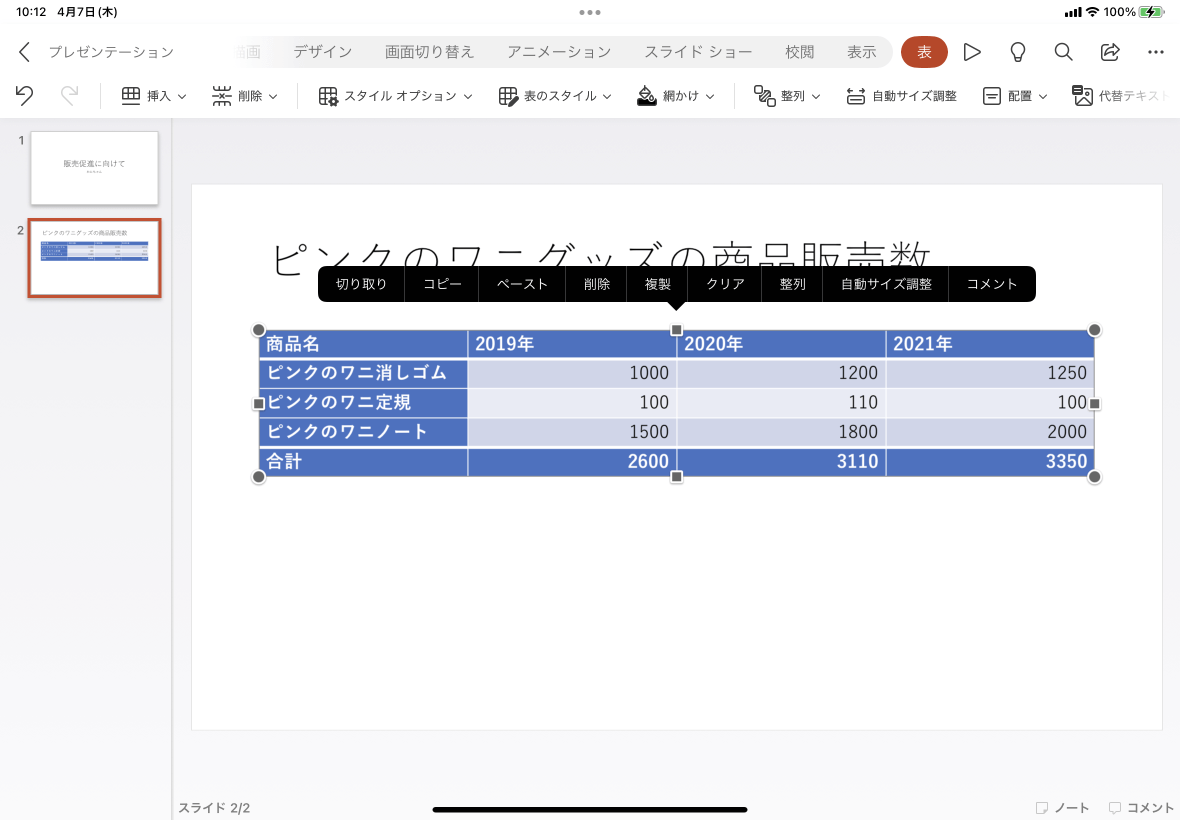Switch to the アニメーション tab
The width and height of the screenshot is (1180, 820).
pyautogui.click(x=559, y=52)
